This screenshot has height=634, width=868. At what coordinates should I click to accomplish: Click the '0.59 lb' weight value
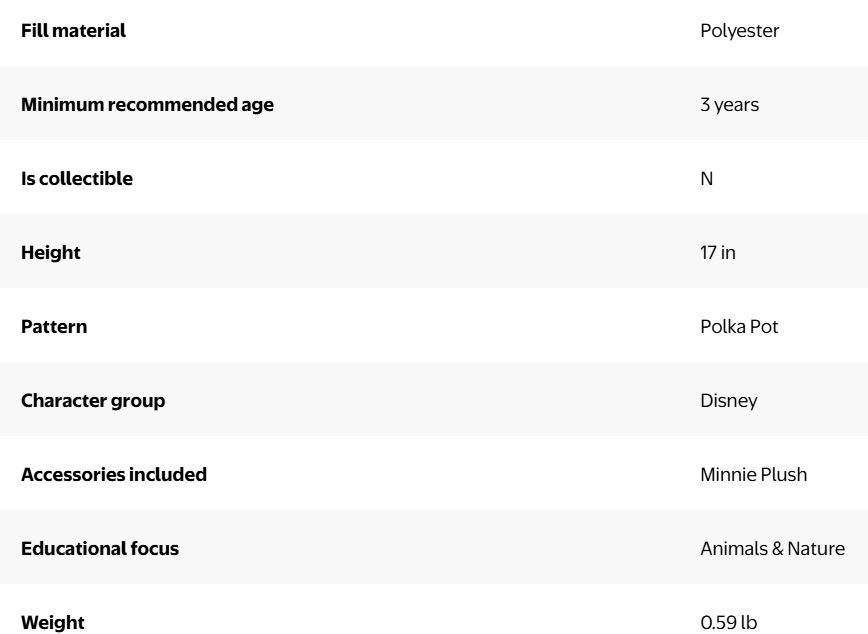click(x=729, y=623)
